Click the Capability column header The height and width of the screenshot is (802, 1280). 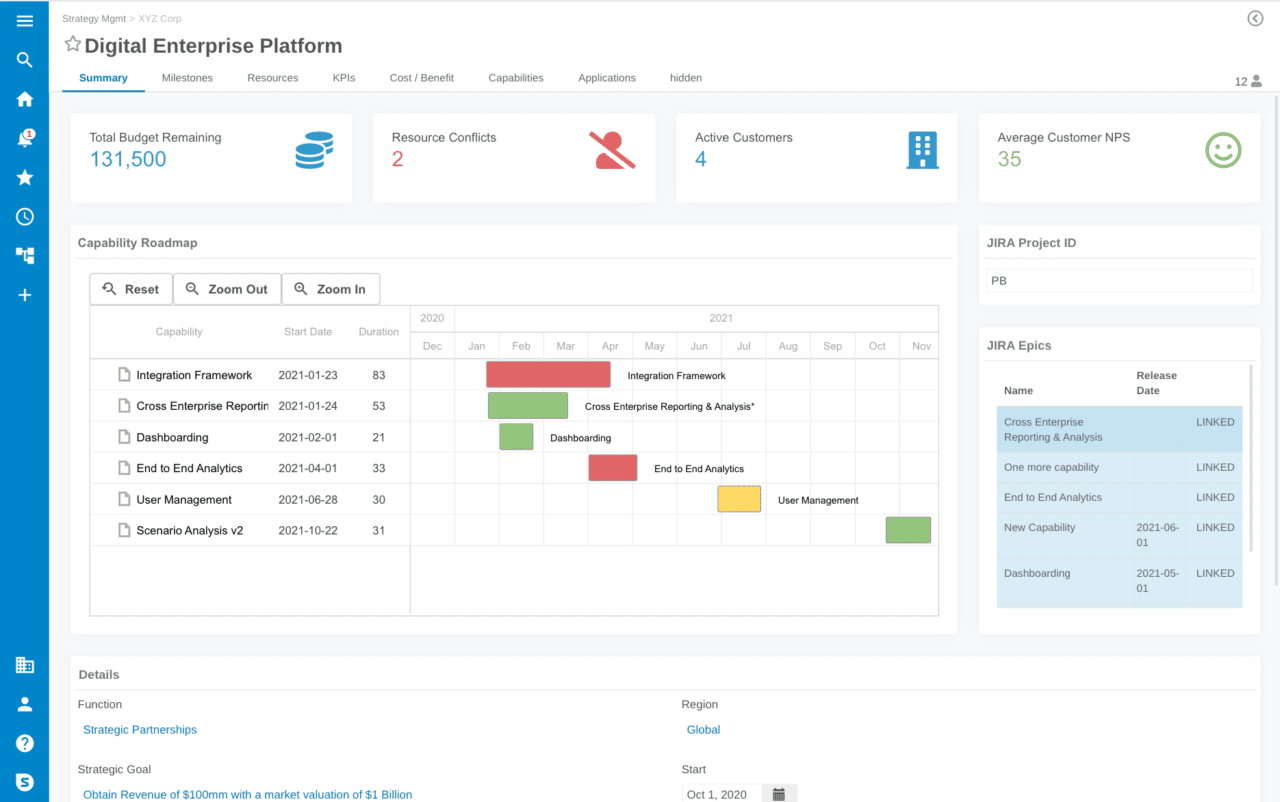[x=179, y=332]
